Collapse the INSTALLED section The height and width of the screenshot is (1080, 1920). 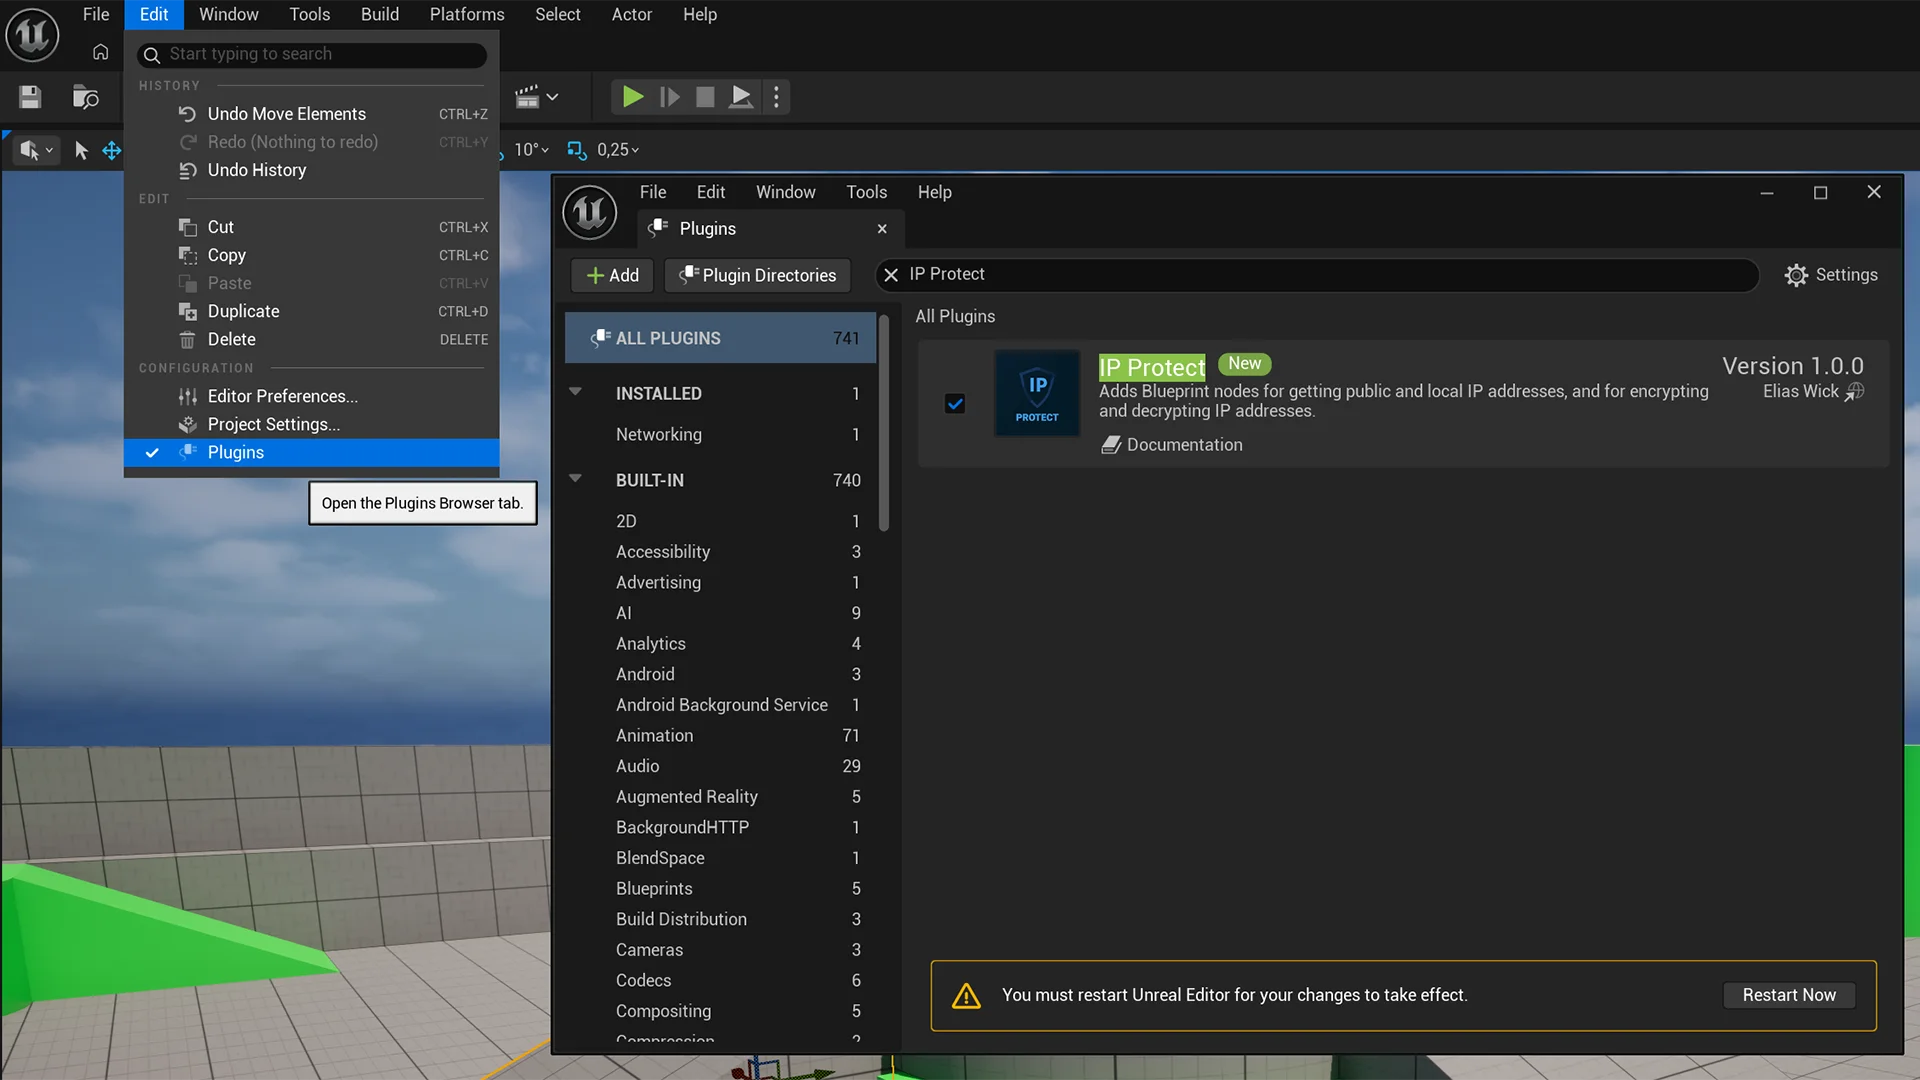point(575,392)
